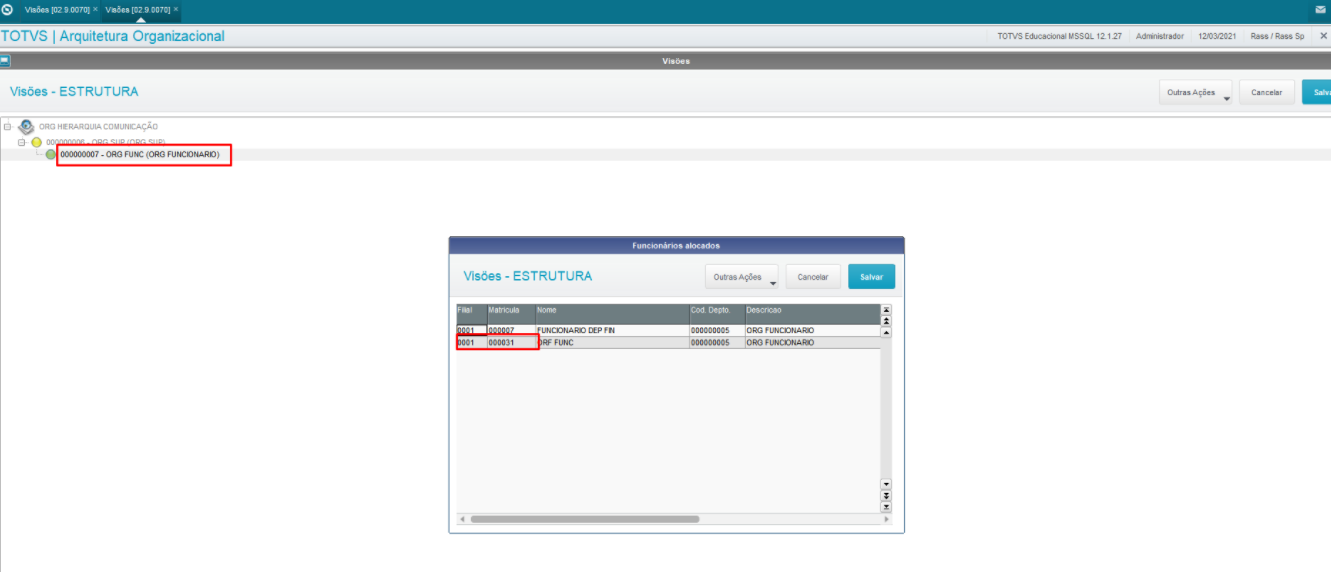Click Matricula cell 000007
The width and height of the screenshot is (1331, 572).
511,330
